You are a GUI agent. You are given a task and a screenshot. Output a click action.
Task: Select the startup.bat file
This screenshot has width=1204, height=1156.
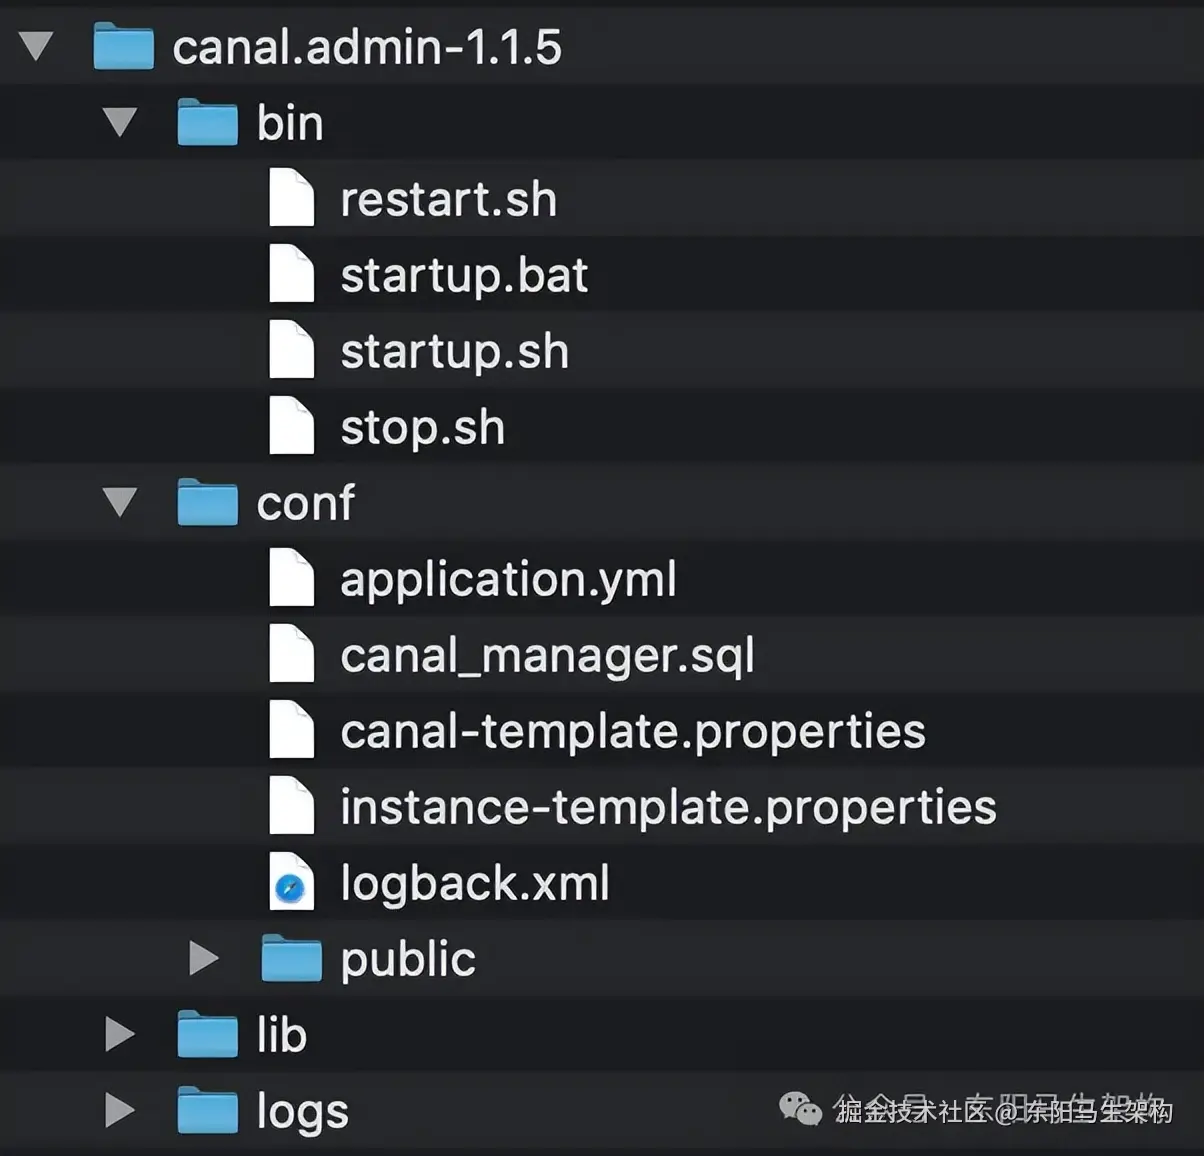(x=464, y=275)
